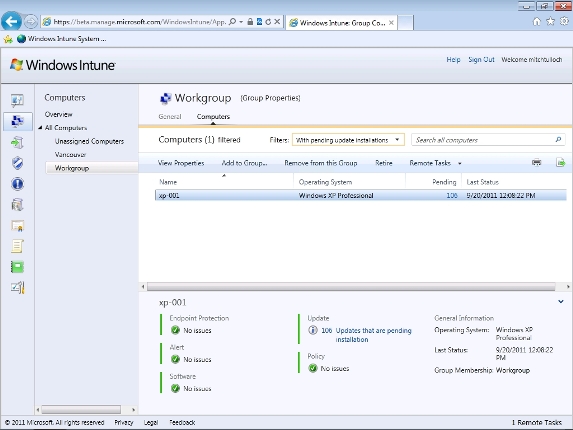This screenshot has width=573, height=430.
Task: Click the refresh icon in address bar
Action: point(268,22)
